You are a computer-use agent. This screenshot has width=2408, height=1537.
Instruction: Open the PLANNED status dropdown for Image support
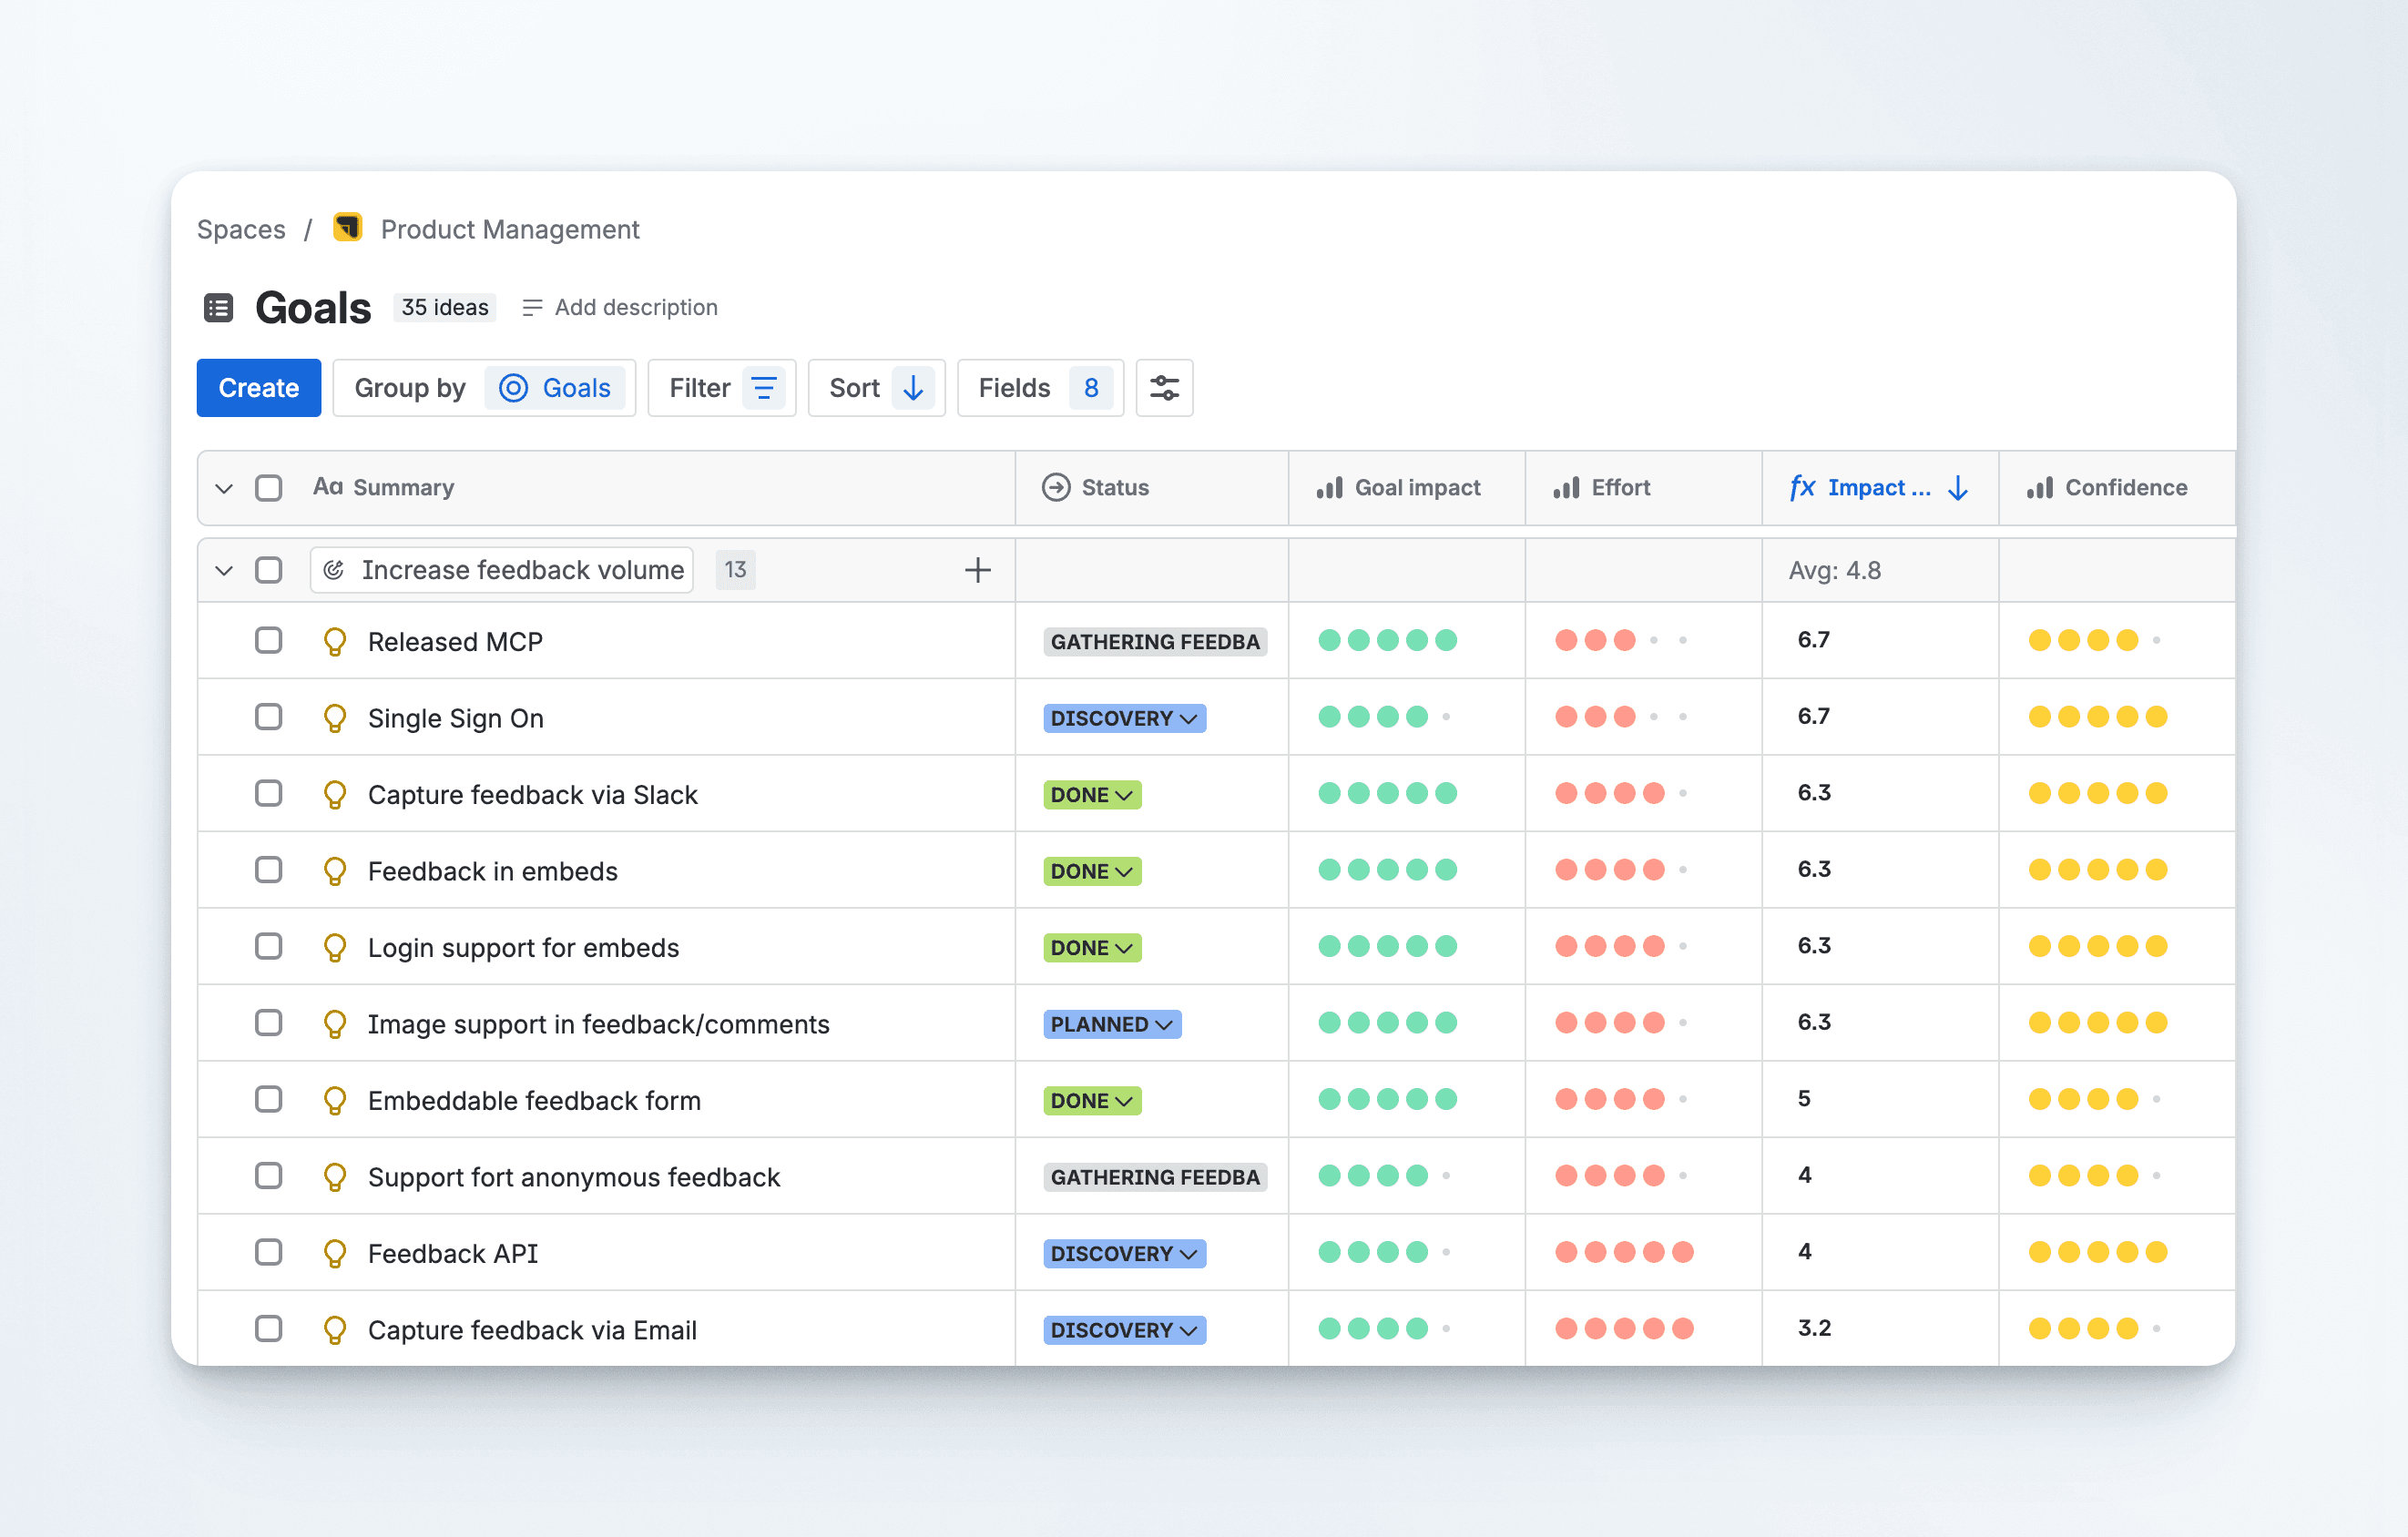click(1111, 1024)
